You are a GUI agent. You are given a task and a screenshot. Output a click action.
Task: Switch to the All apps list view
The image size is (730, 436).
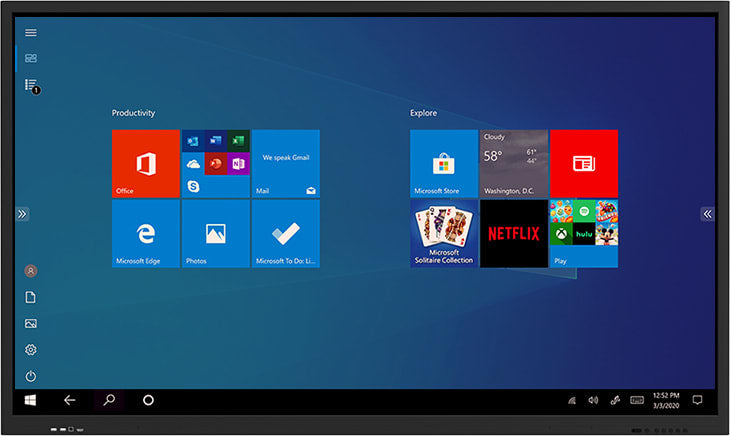(x=31, y=86)
